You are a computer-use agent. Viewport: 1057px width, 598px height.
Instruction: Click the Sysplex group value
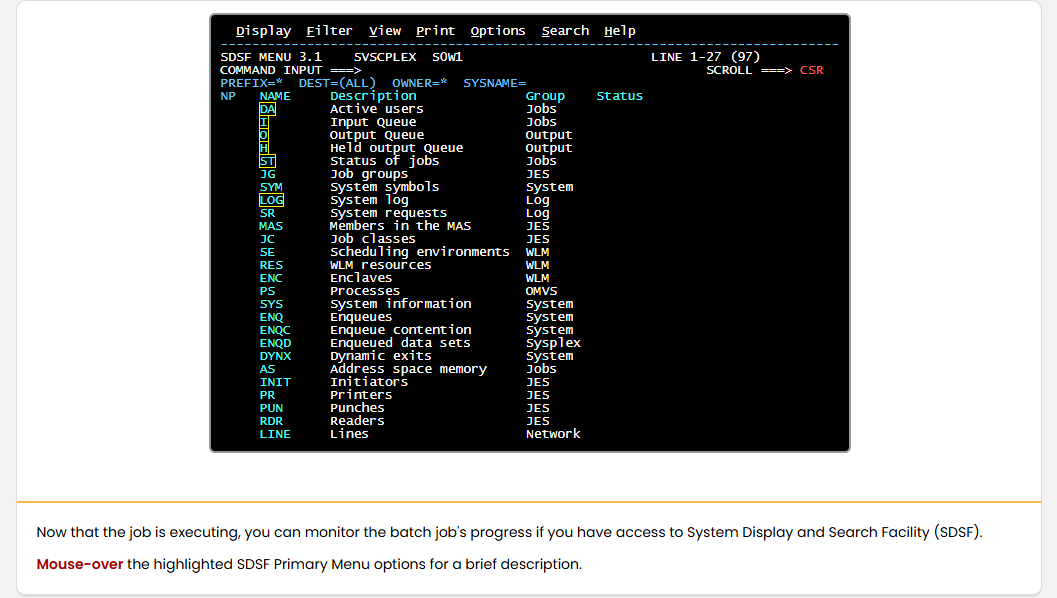[x=553, y=343]
